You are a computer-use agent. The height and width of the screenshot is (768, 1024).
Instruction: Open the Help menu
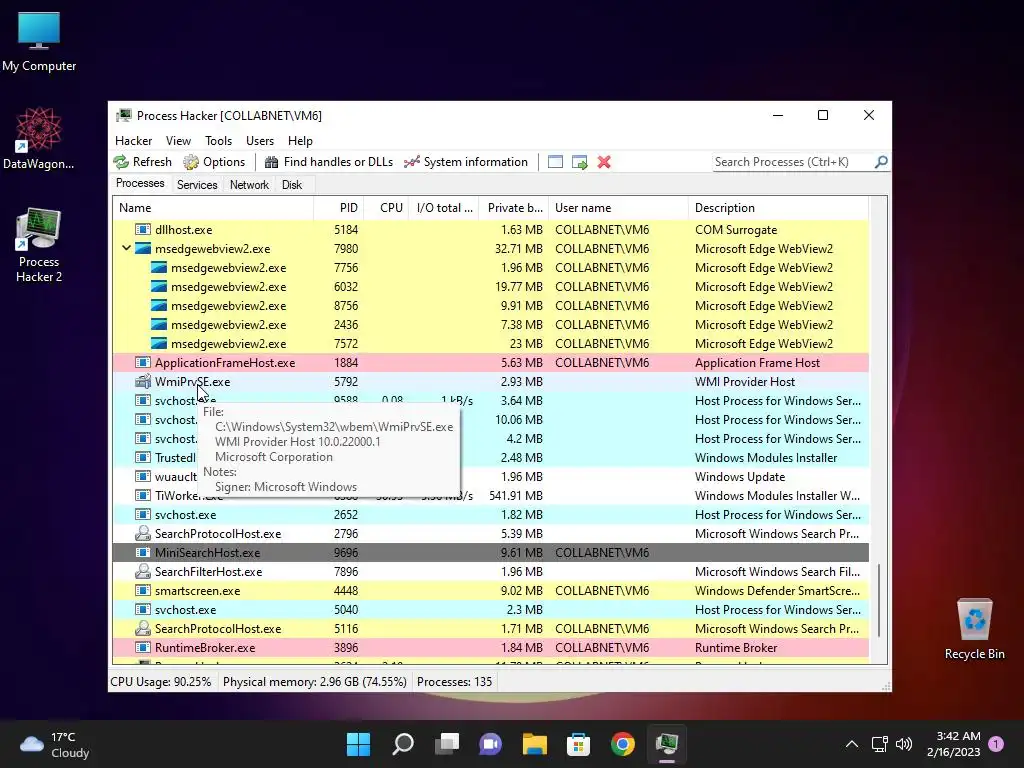click(300, 141)
